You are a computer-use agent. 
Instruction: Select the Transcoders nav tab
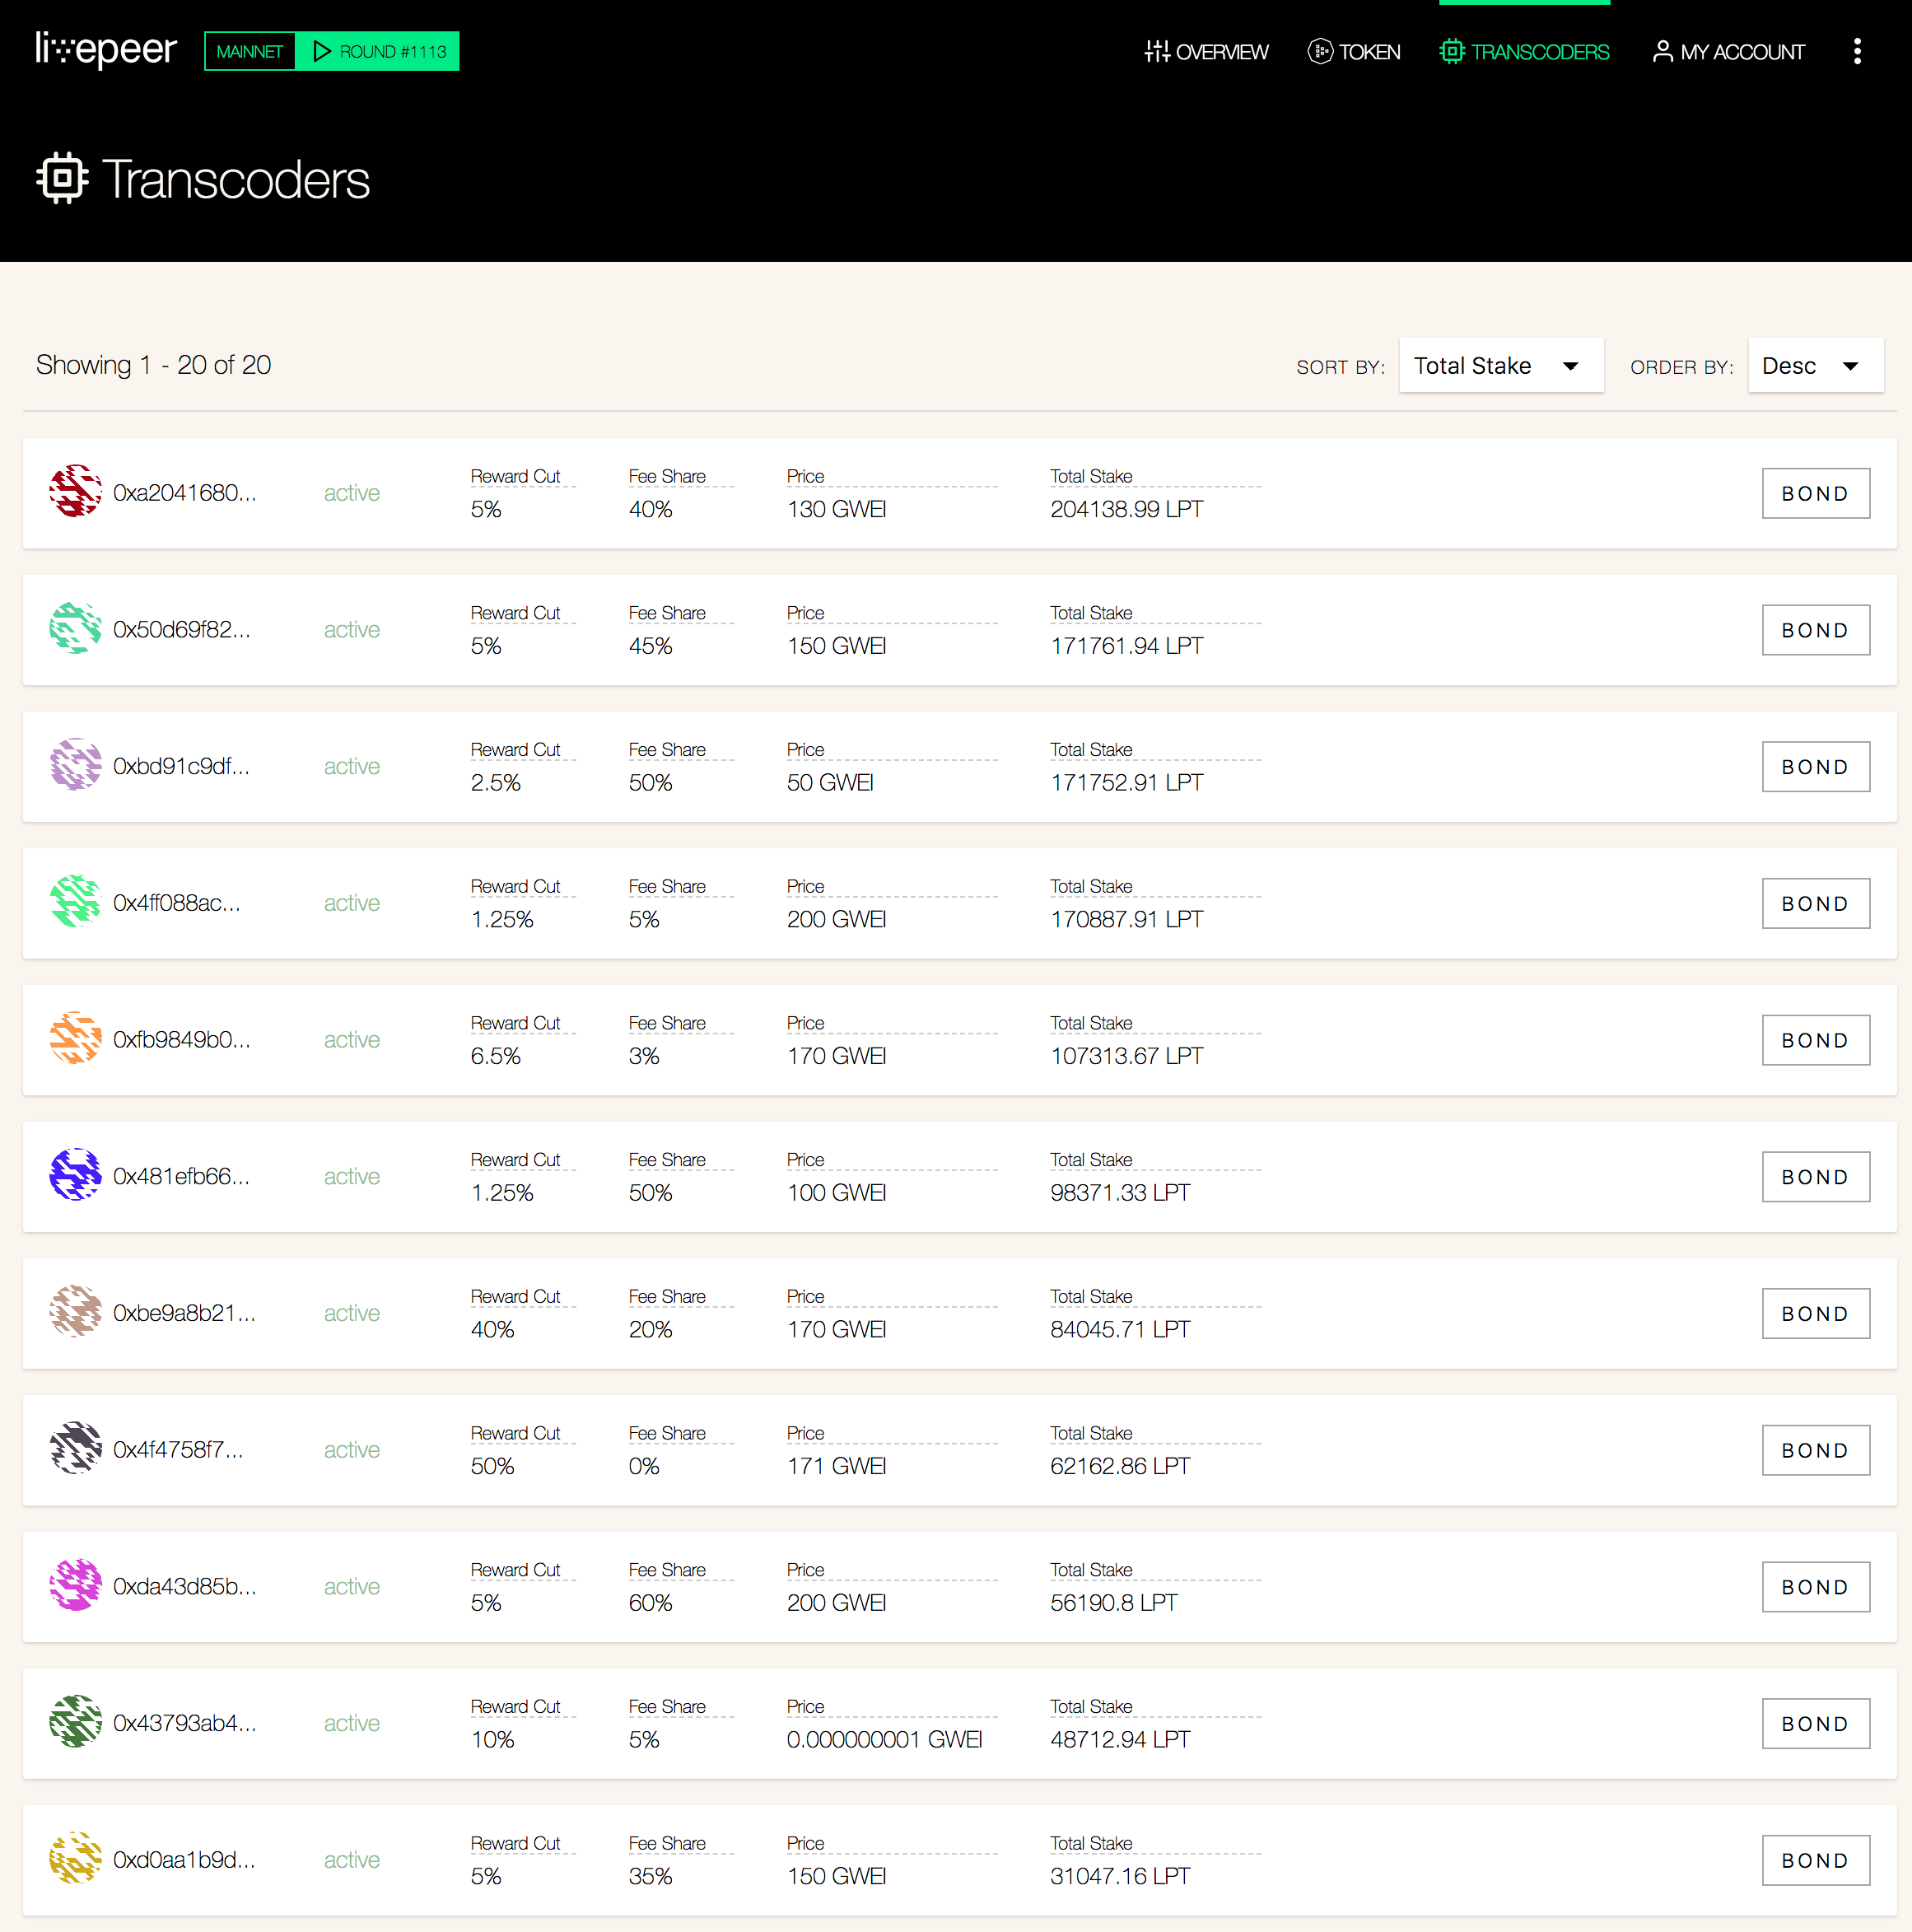point(1524,52)
